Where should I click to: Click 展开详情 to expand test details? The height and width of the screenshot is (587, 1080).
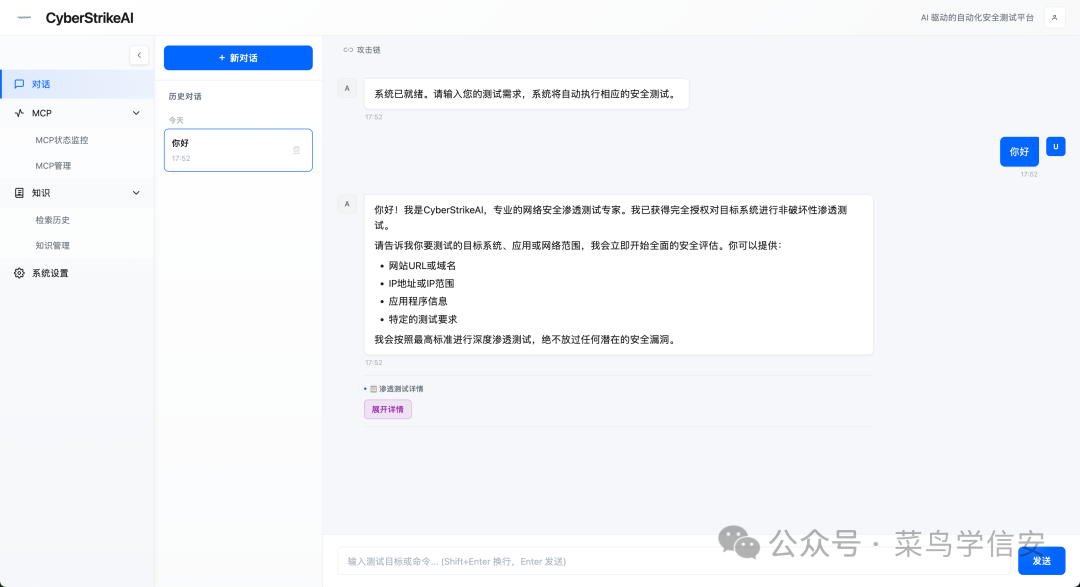[x=387, y=409]
